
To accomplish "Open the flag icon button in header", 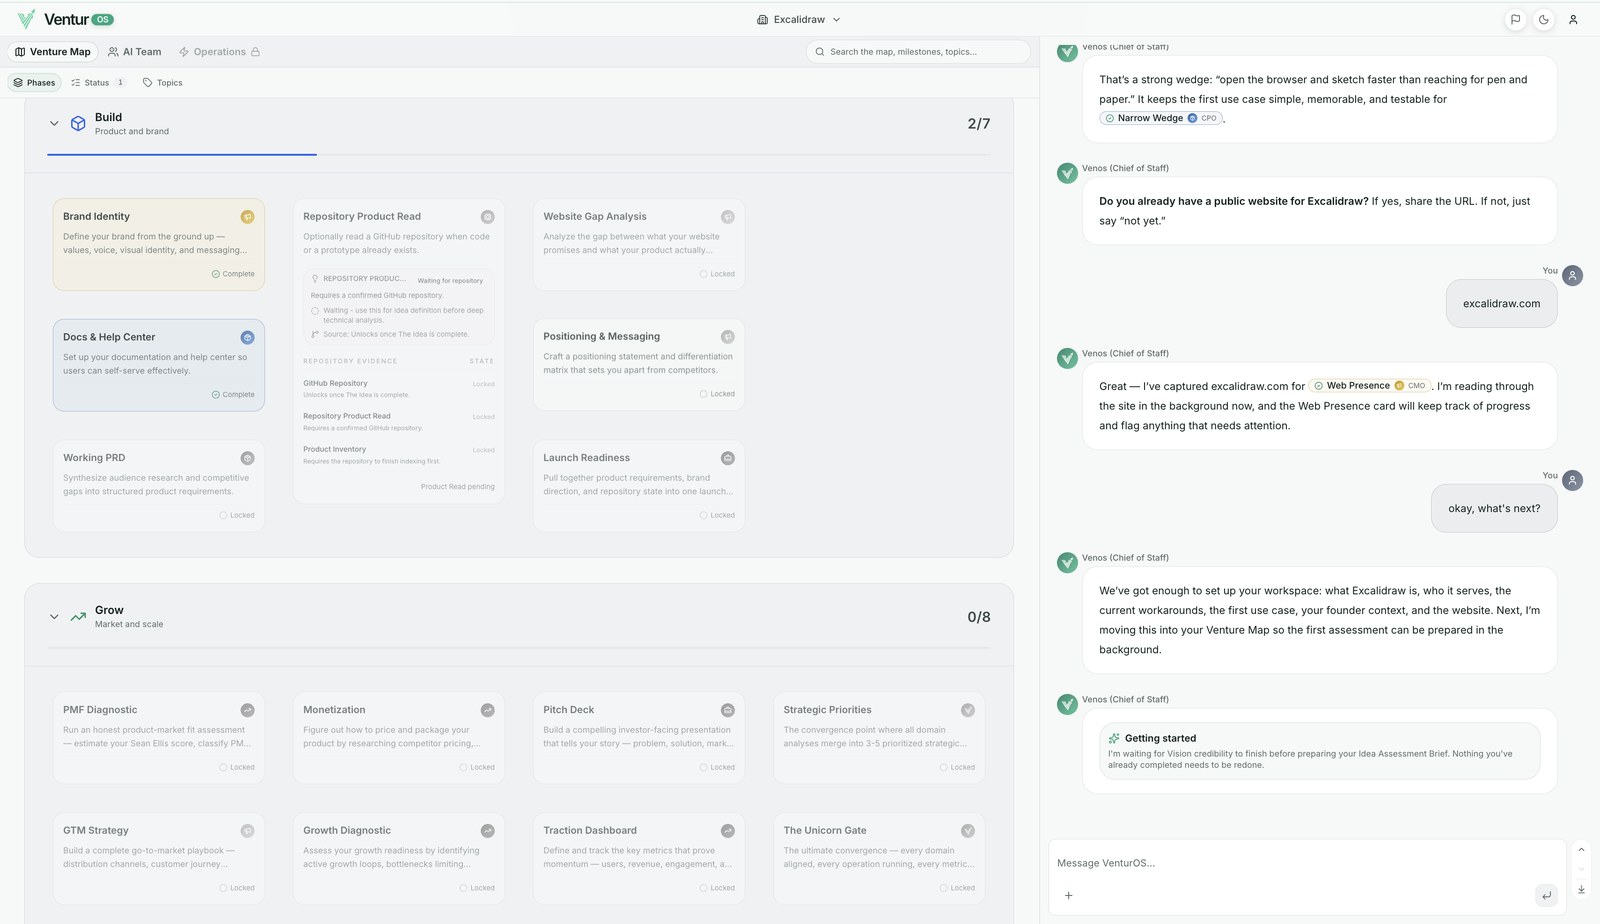I will (x=1515, y=19).
